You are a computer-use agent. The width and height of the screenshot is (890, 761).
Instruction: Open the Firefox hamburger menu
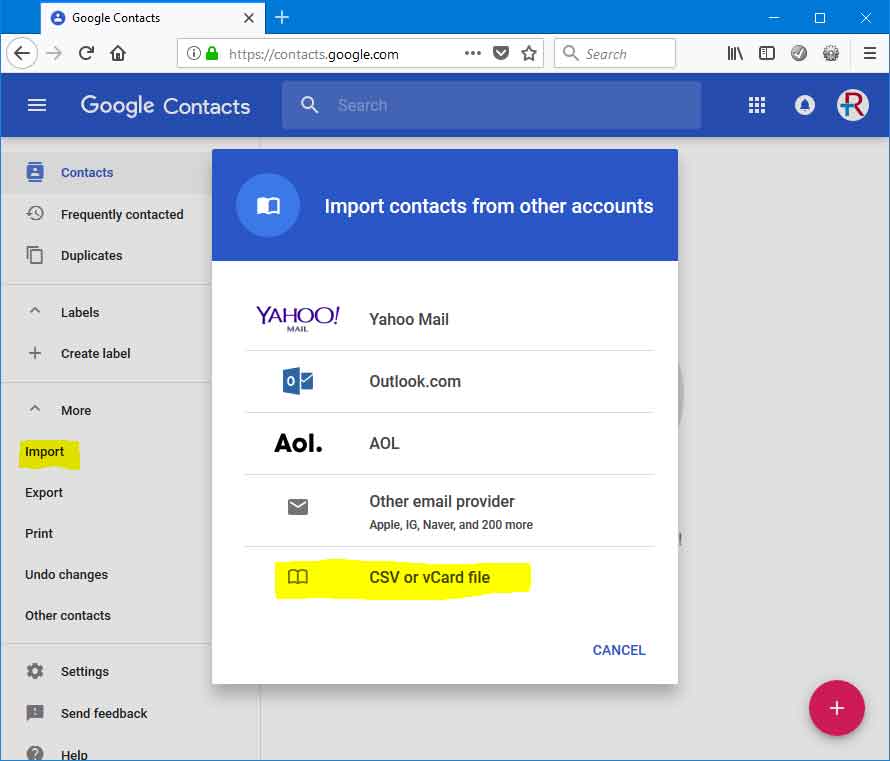pos(870,53)
